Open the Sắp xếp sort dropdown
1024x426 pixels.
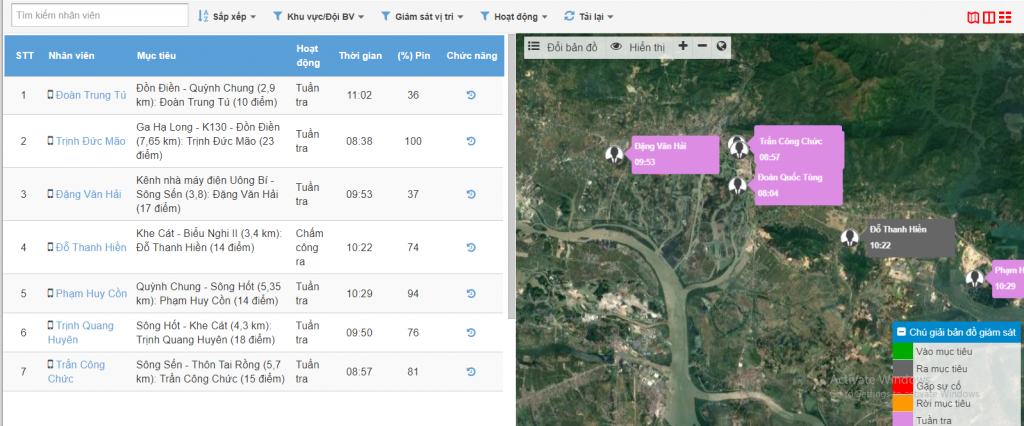[227, 17]
